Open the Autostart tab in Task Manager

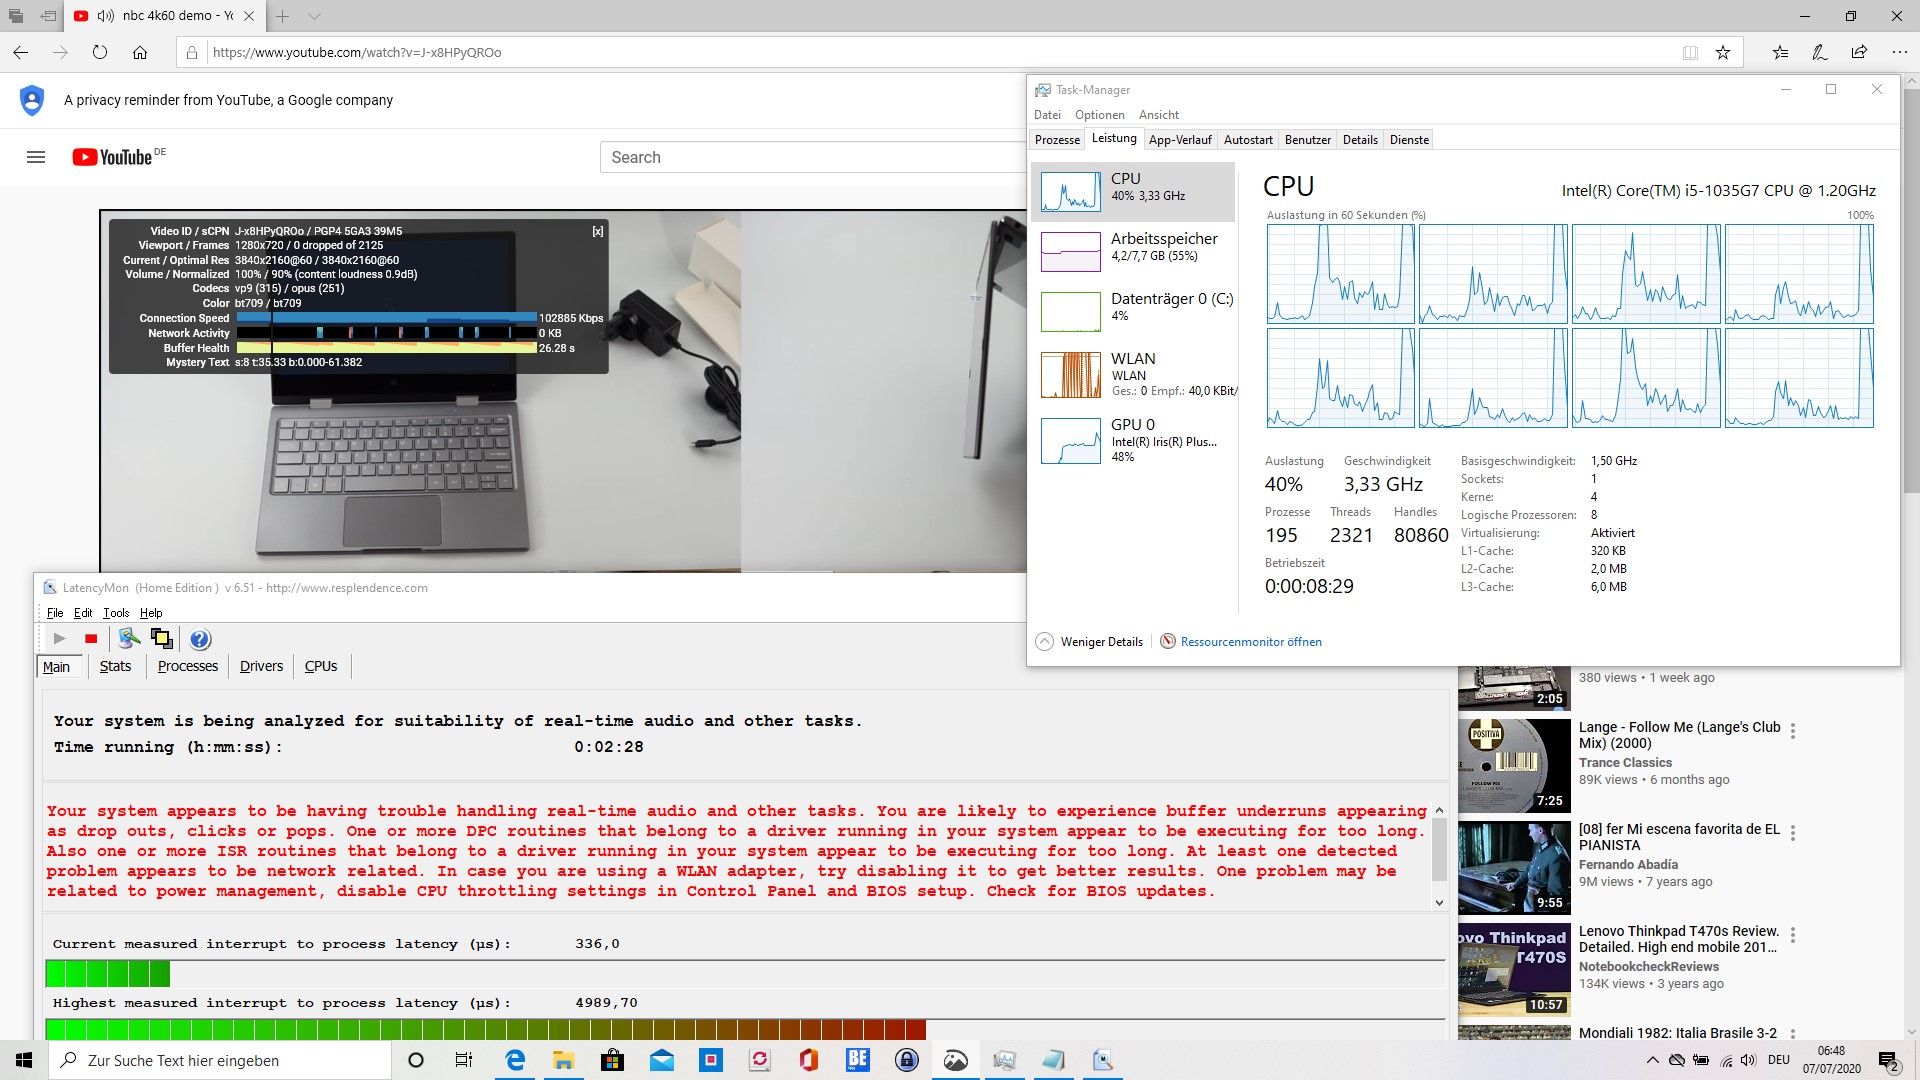click(1248, 140)
